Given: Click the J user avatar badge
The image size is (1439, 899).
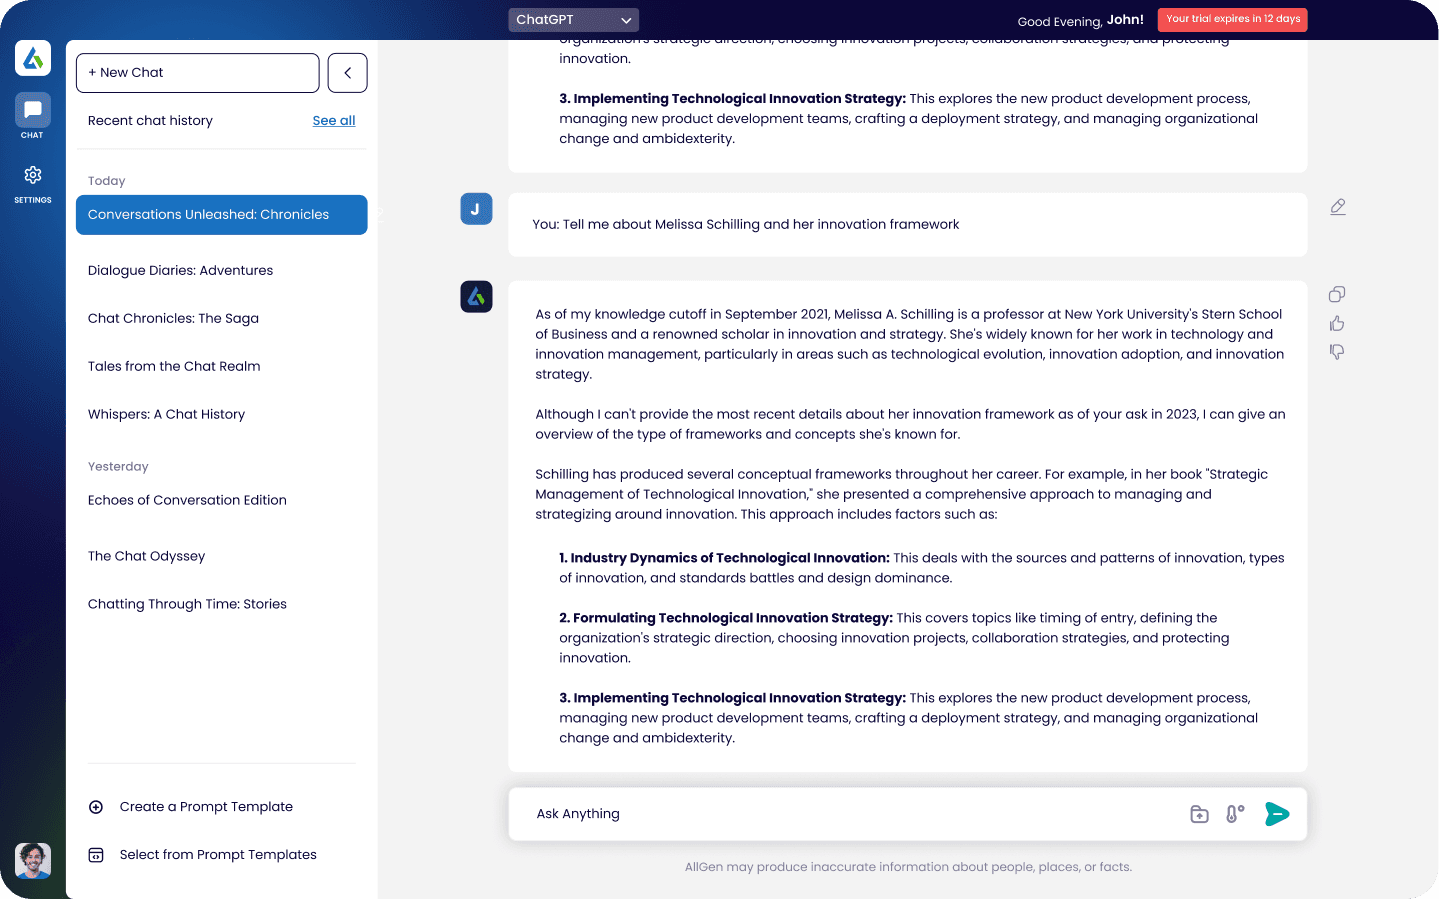Looking at the screenshot, I should pyautogui.click(x=476, y=209).
